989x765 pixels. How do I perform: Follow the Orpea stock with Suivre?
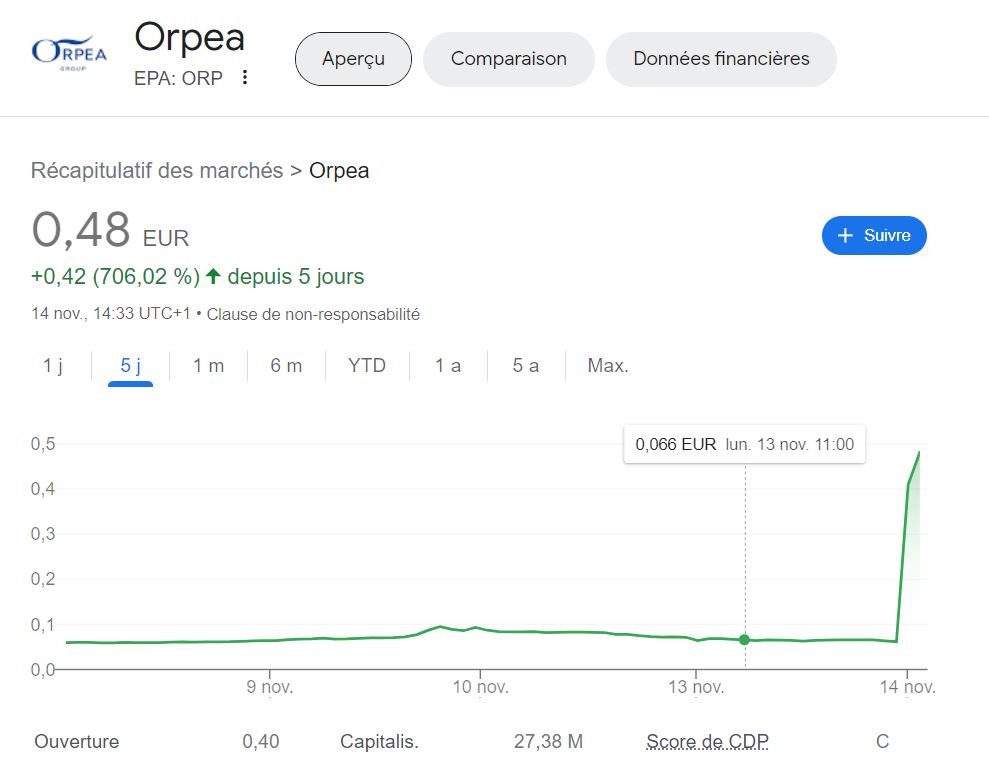[x=874, y=236]
